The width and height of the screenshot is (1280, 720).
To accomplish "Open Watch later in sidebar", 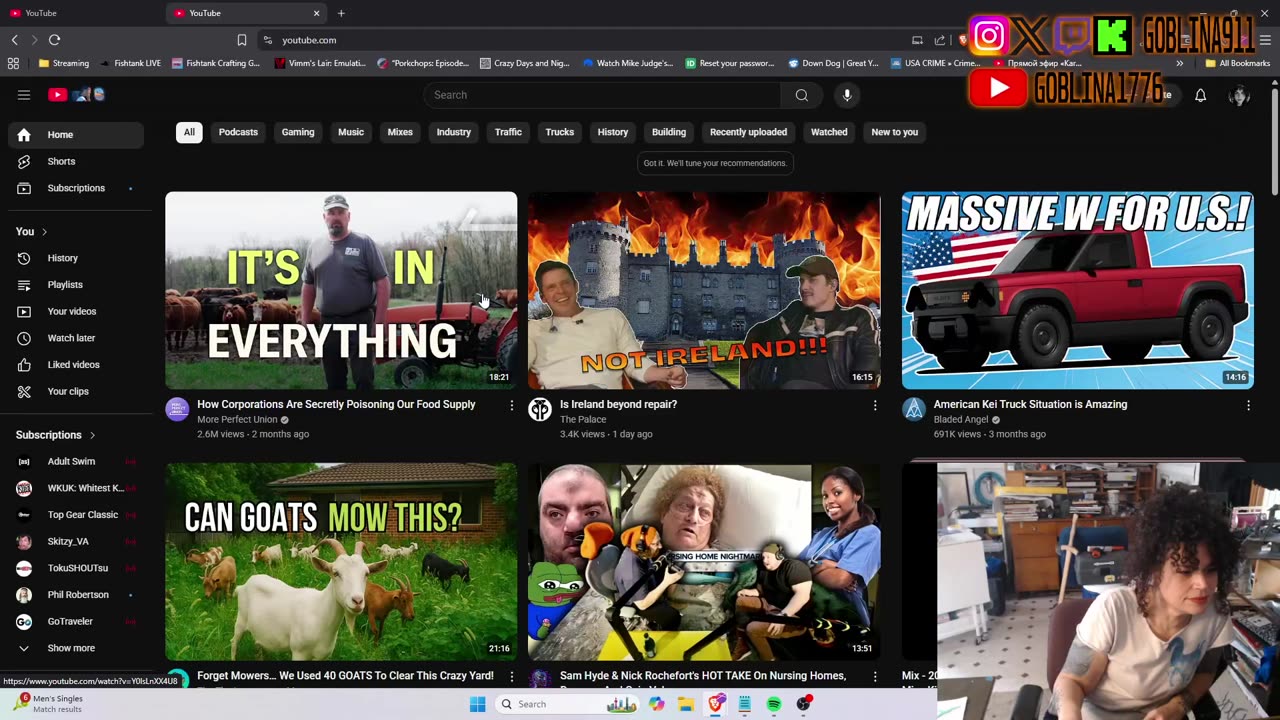I will (76, 338).
